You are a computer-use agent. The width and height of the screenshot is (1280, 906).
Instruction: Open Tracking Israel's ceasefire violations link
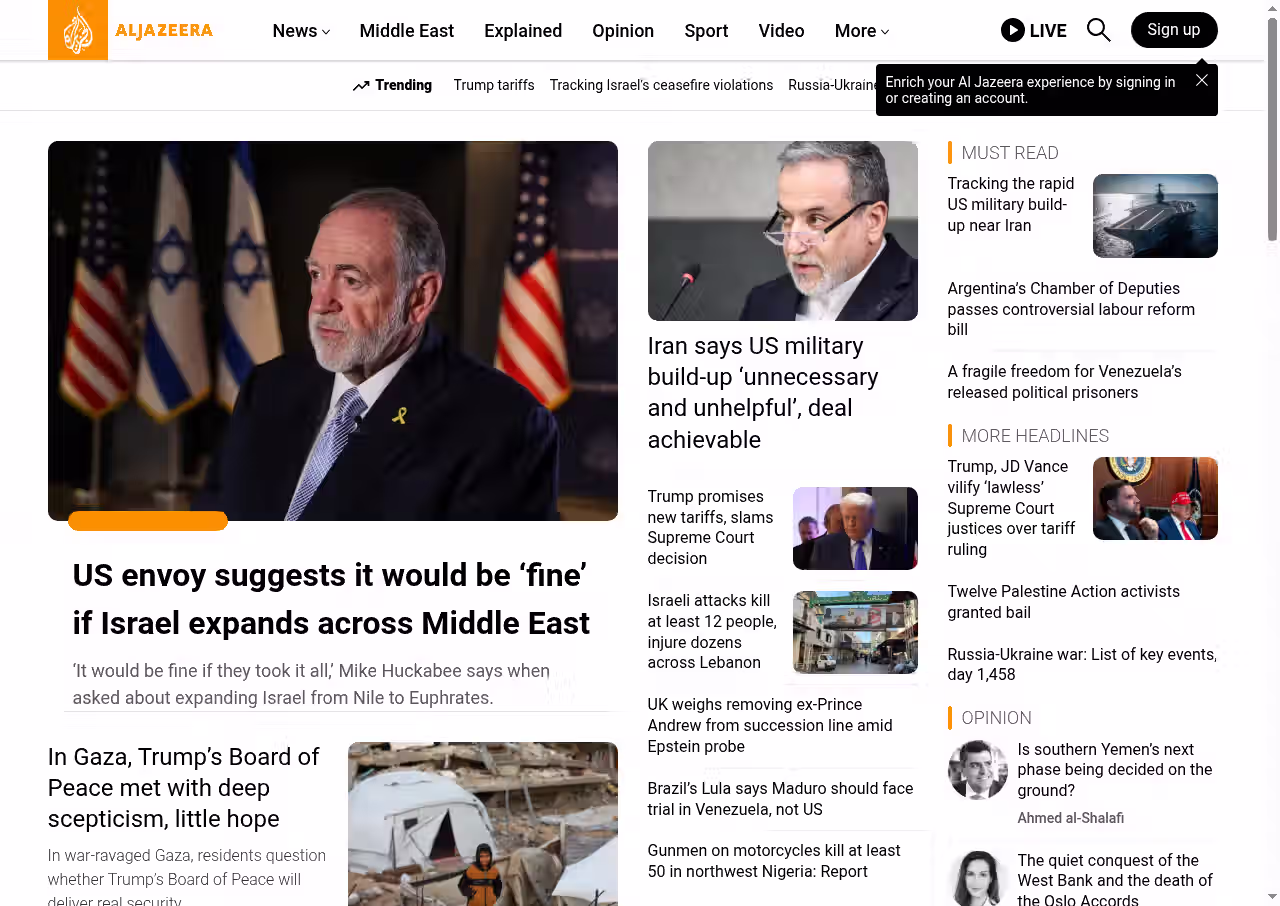pyautogui.click(x=661, y=85)
